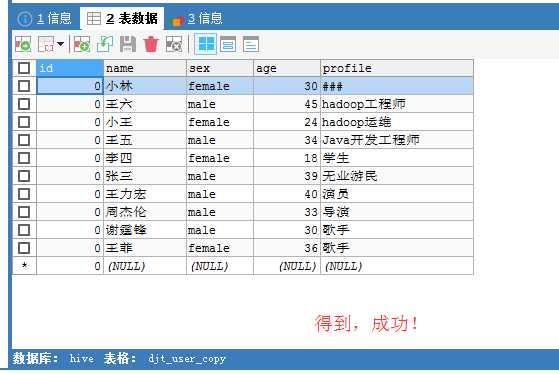Select the age cell 24
This screenshot has height=374, width=559.
287,122
